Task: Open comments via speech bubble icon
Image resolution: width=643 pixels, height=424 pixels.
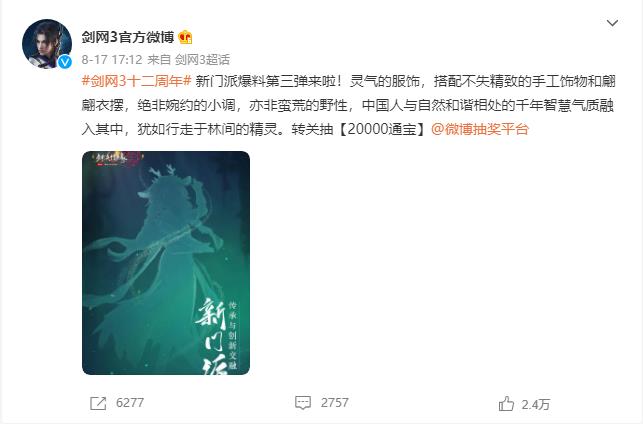Action: [x=303, y=403]
